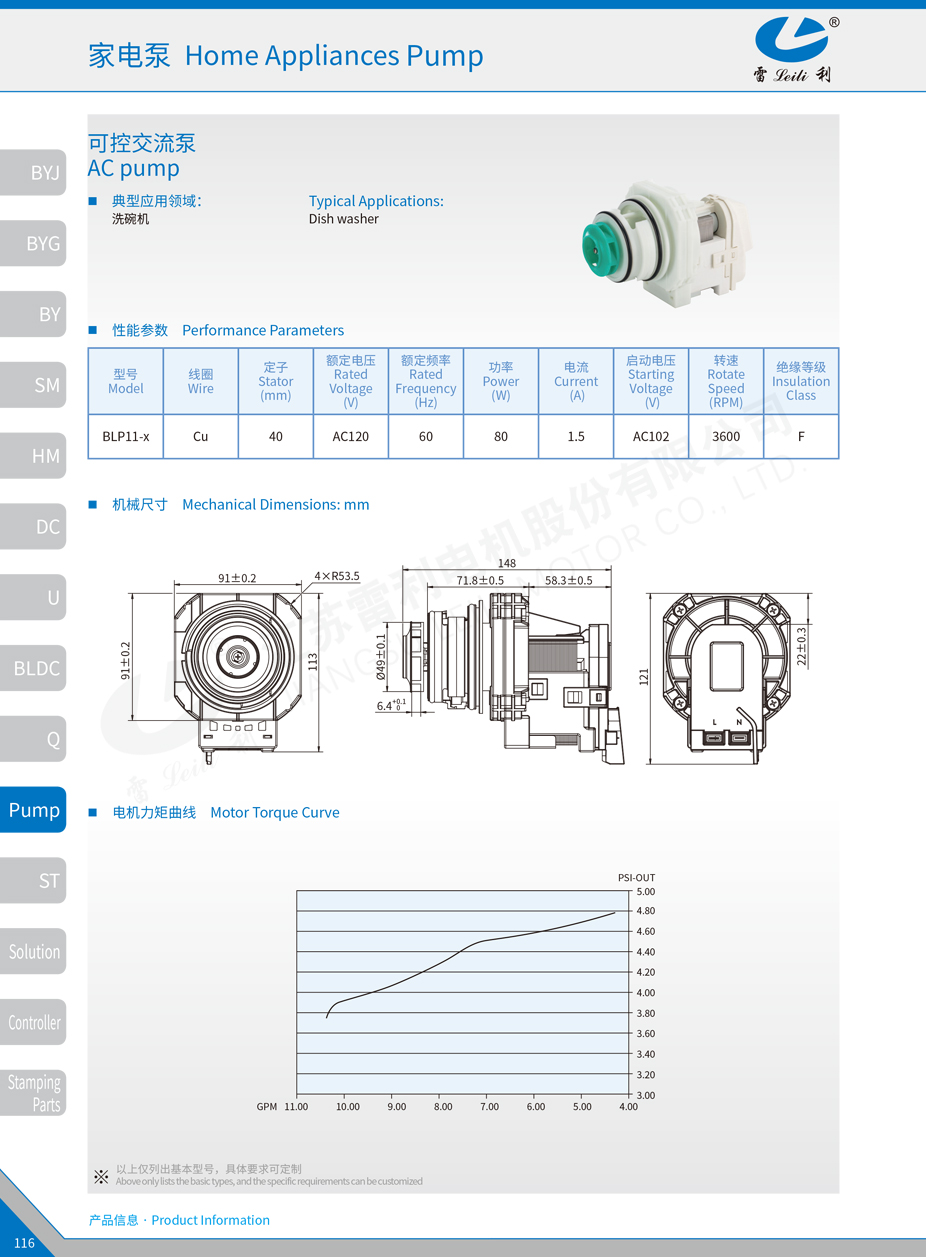
Task: Click the BLP11-x model cell
Action: click(126, 437)
